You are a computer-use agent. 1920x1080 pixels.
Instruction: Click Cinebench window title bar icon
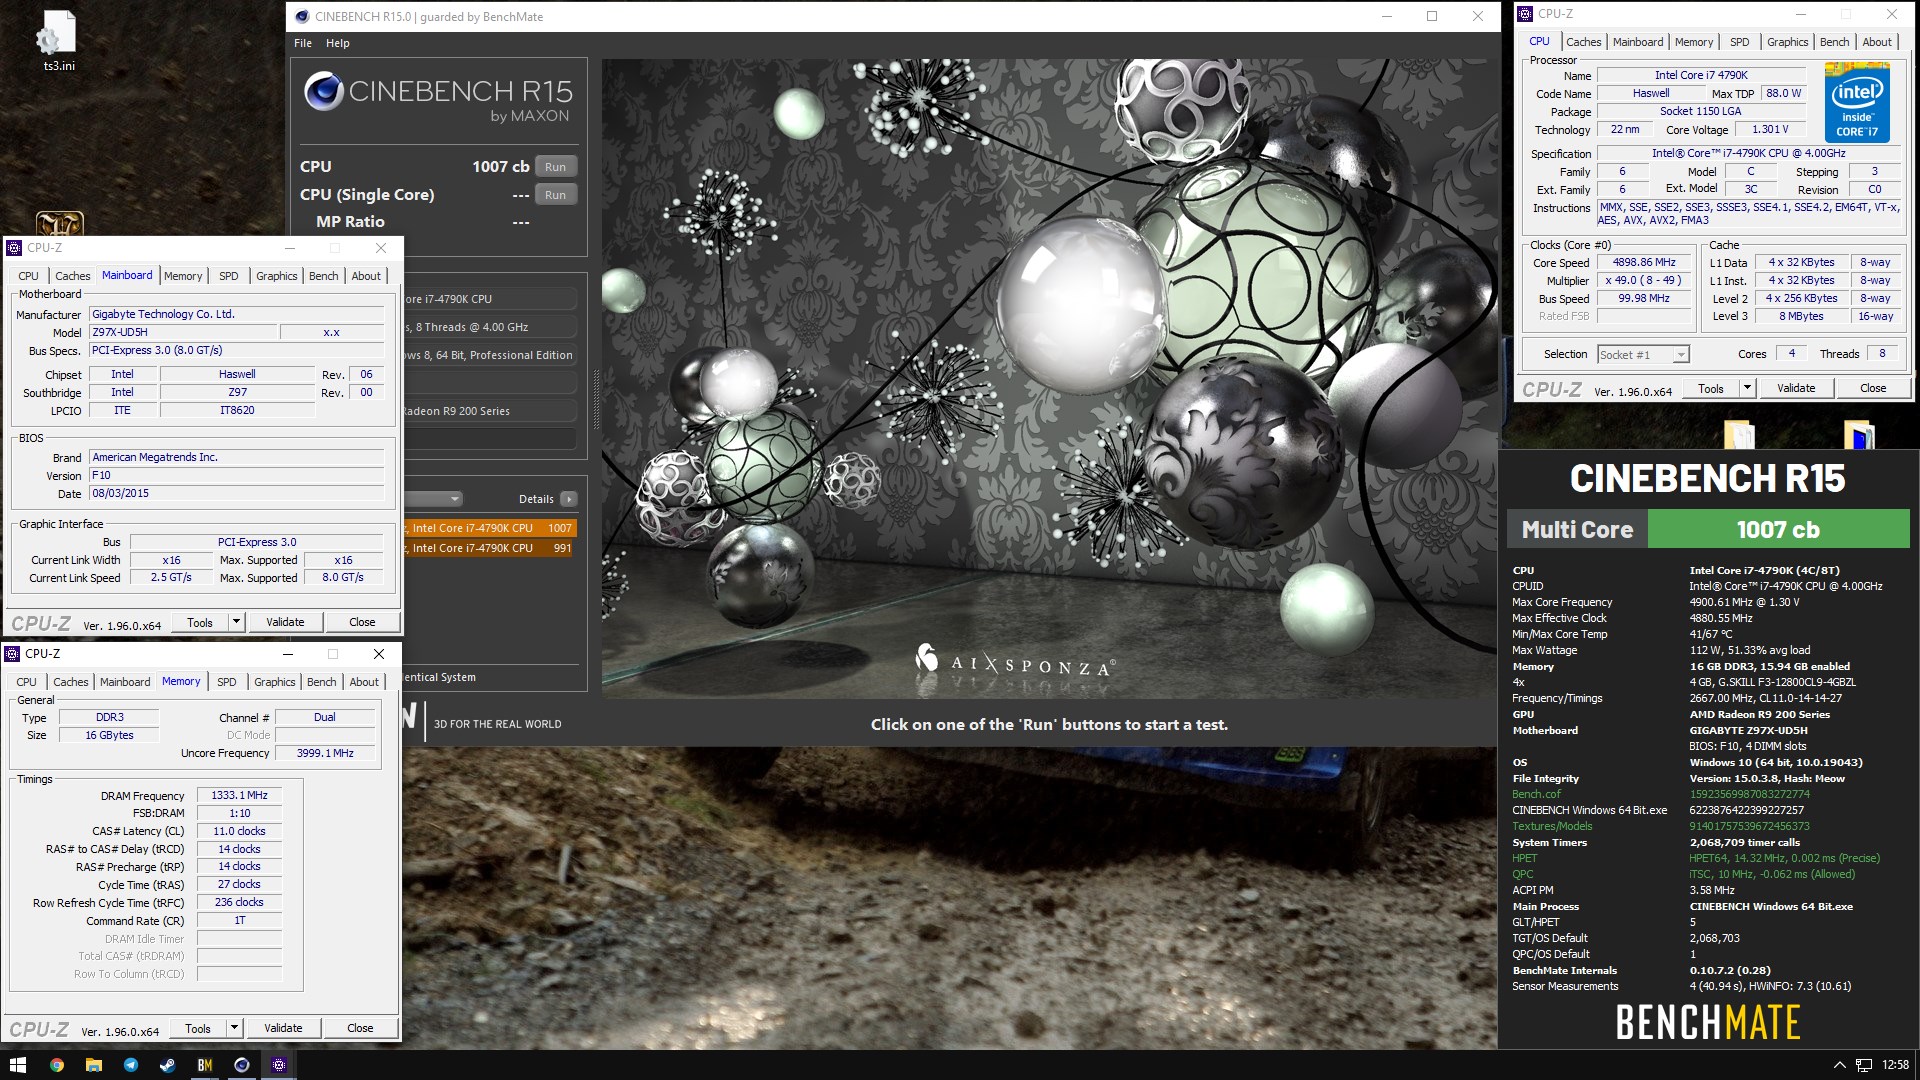point(302,17)
